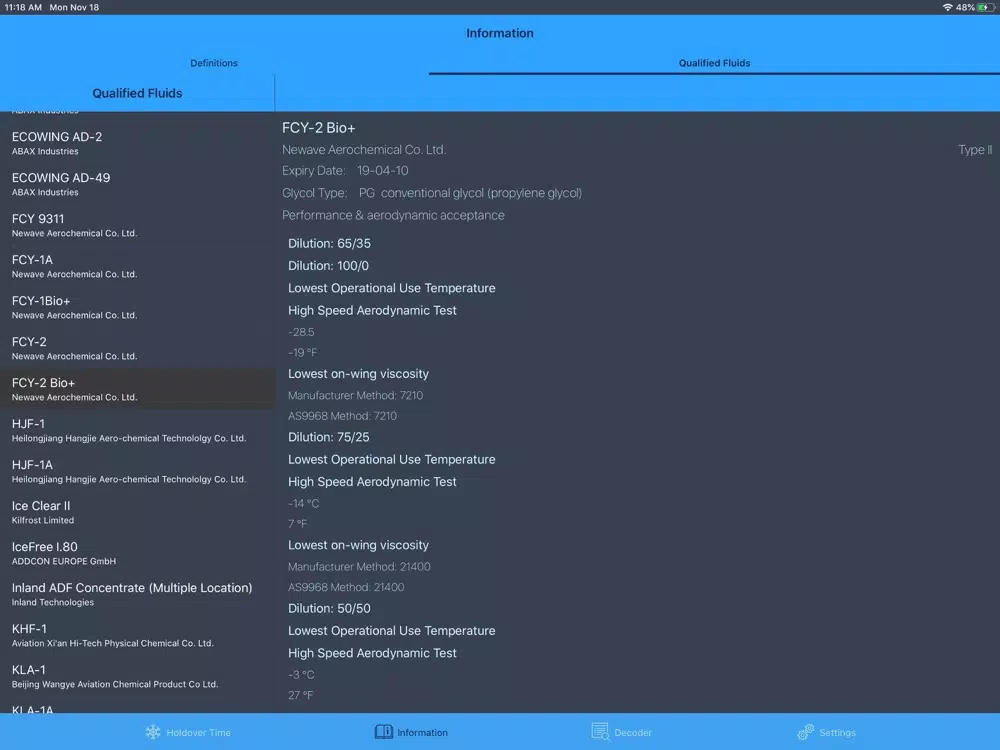This screenshot has height=750, width=1000.
Task: Click the -3 °C value
Action: [301, 675]
